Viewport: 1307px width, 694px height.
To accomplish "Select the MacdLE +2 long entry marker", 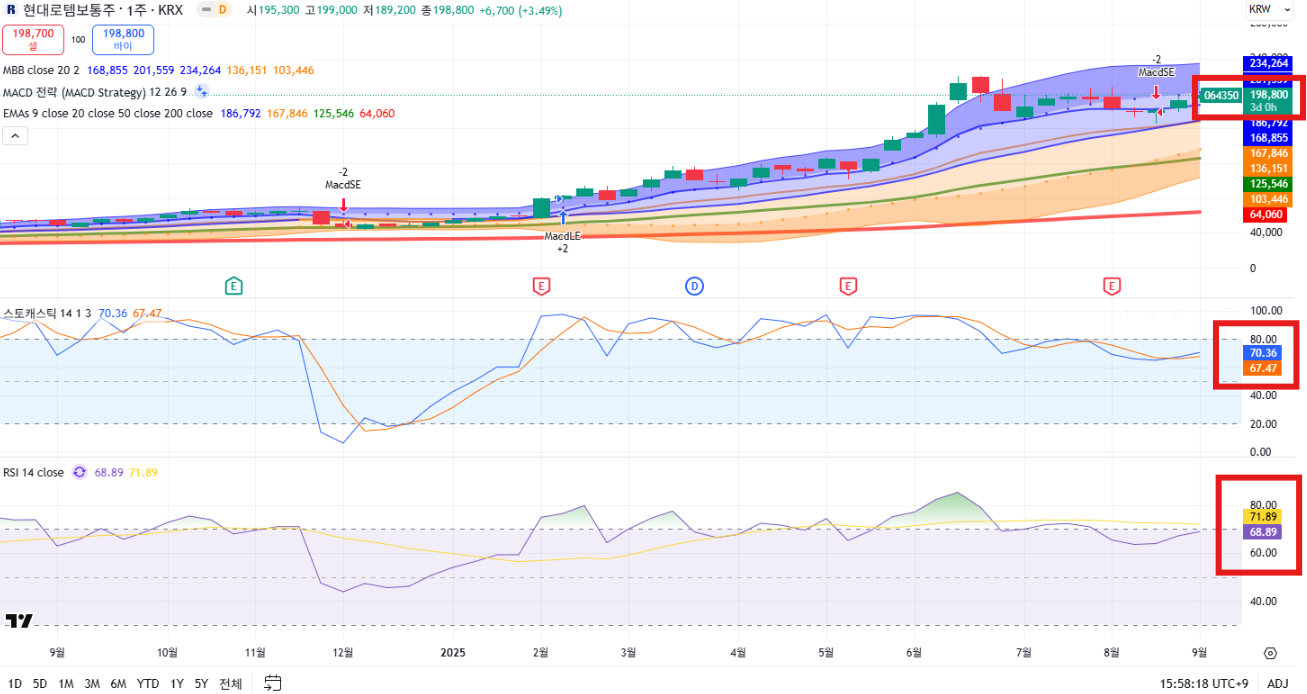I will 562,241.
